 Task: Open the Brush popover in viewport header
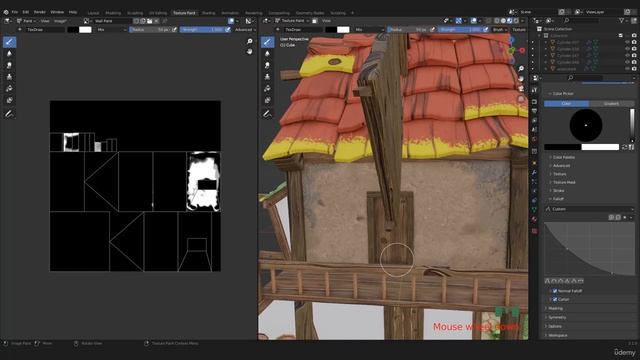[x=499, y=29]
